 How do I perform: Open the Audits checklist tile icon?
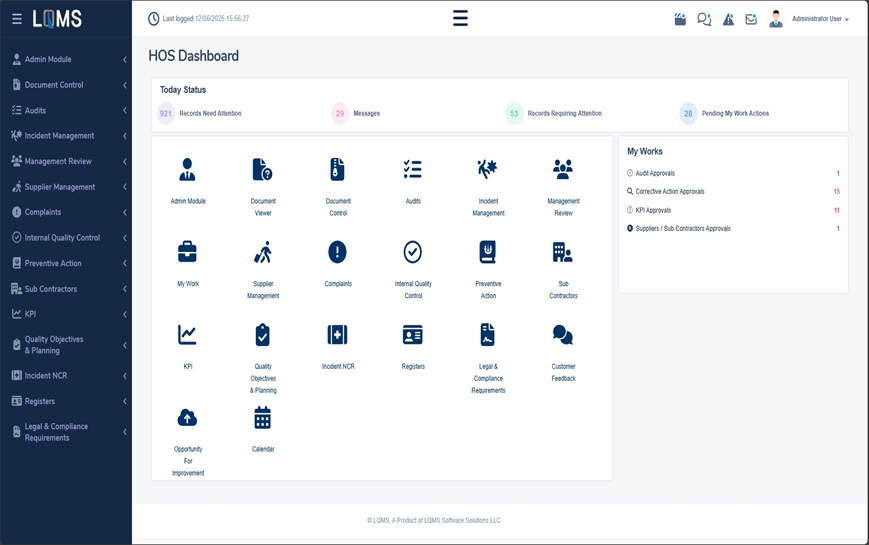pyautogui.click(x=413, y=170)
